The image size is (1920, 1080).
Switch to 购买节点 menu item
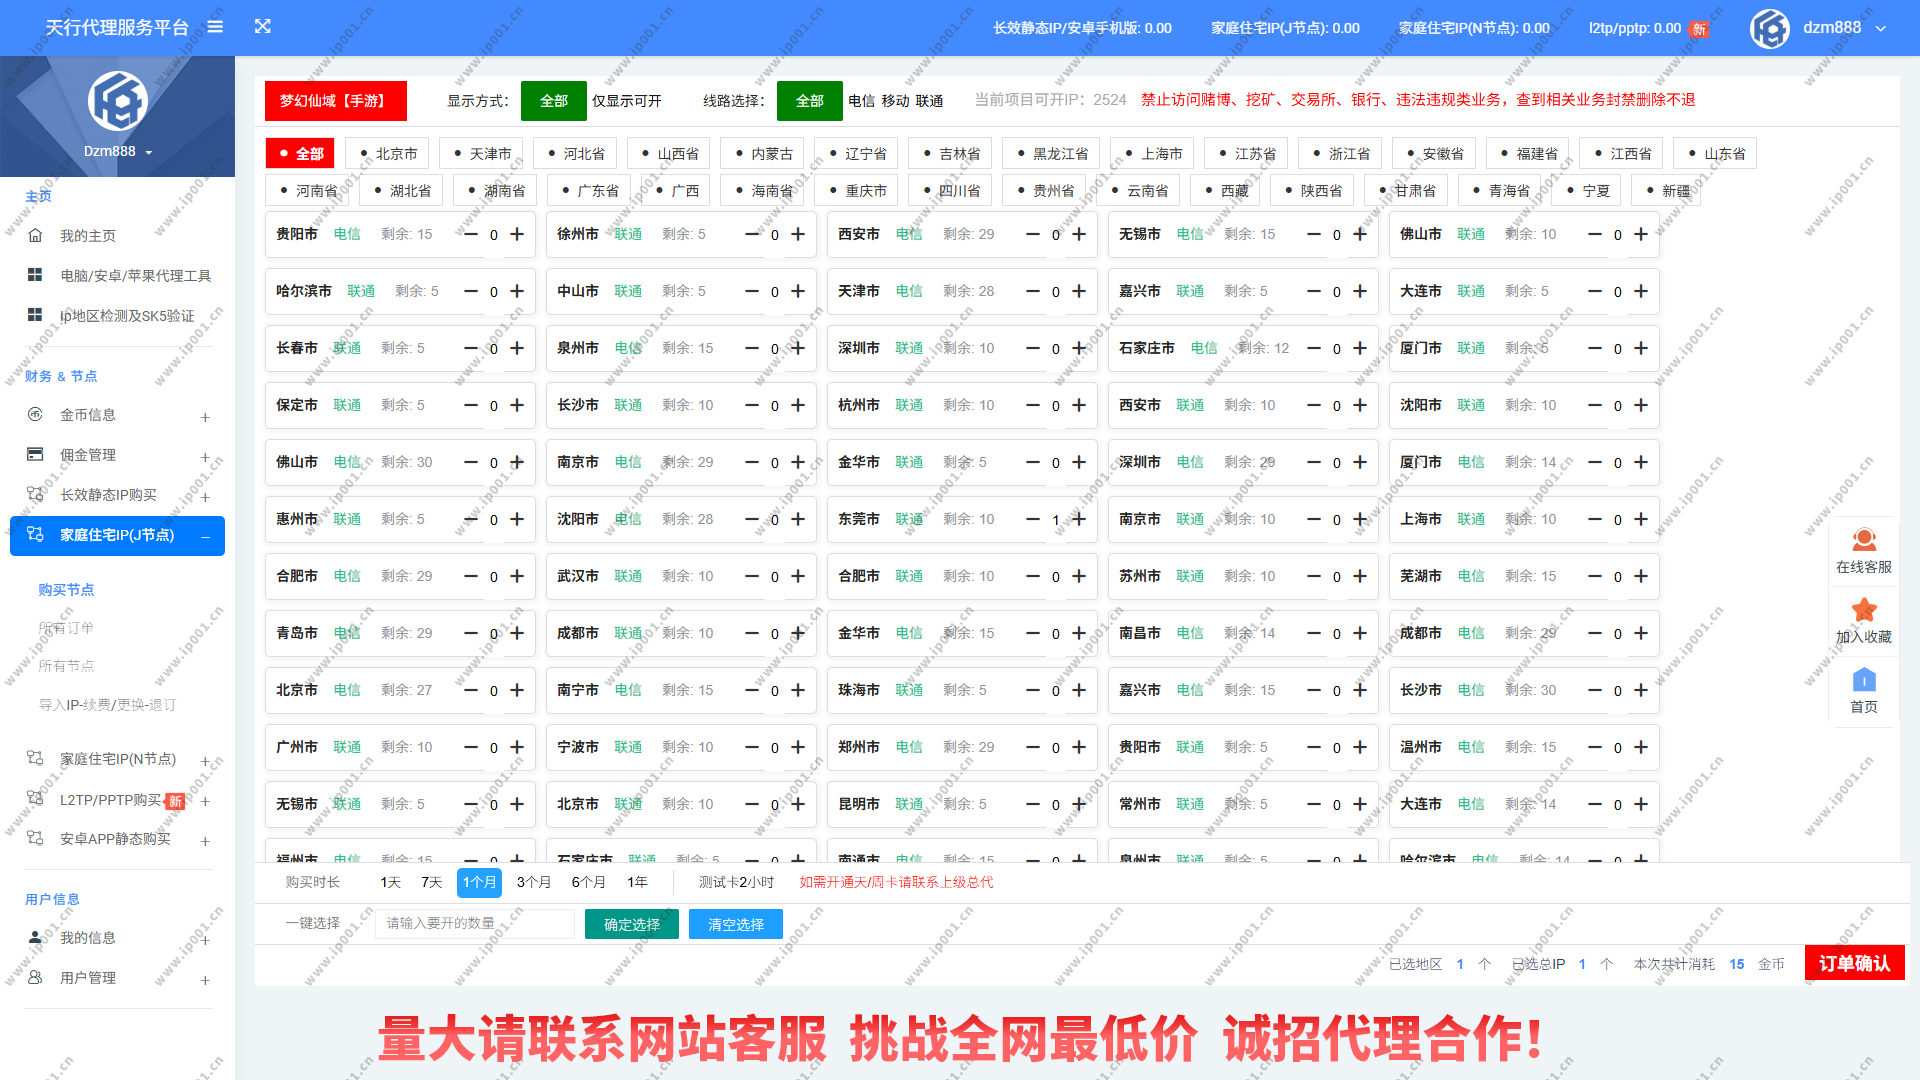click(66, 589)
